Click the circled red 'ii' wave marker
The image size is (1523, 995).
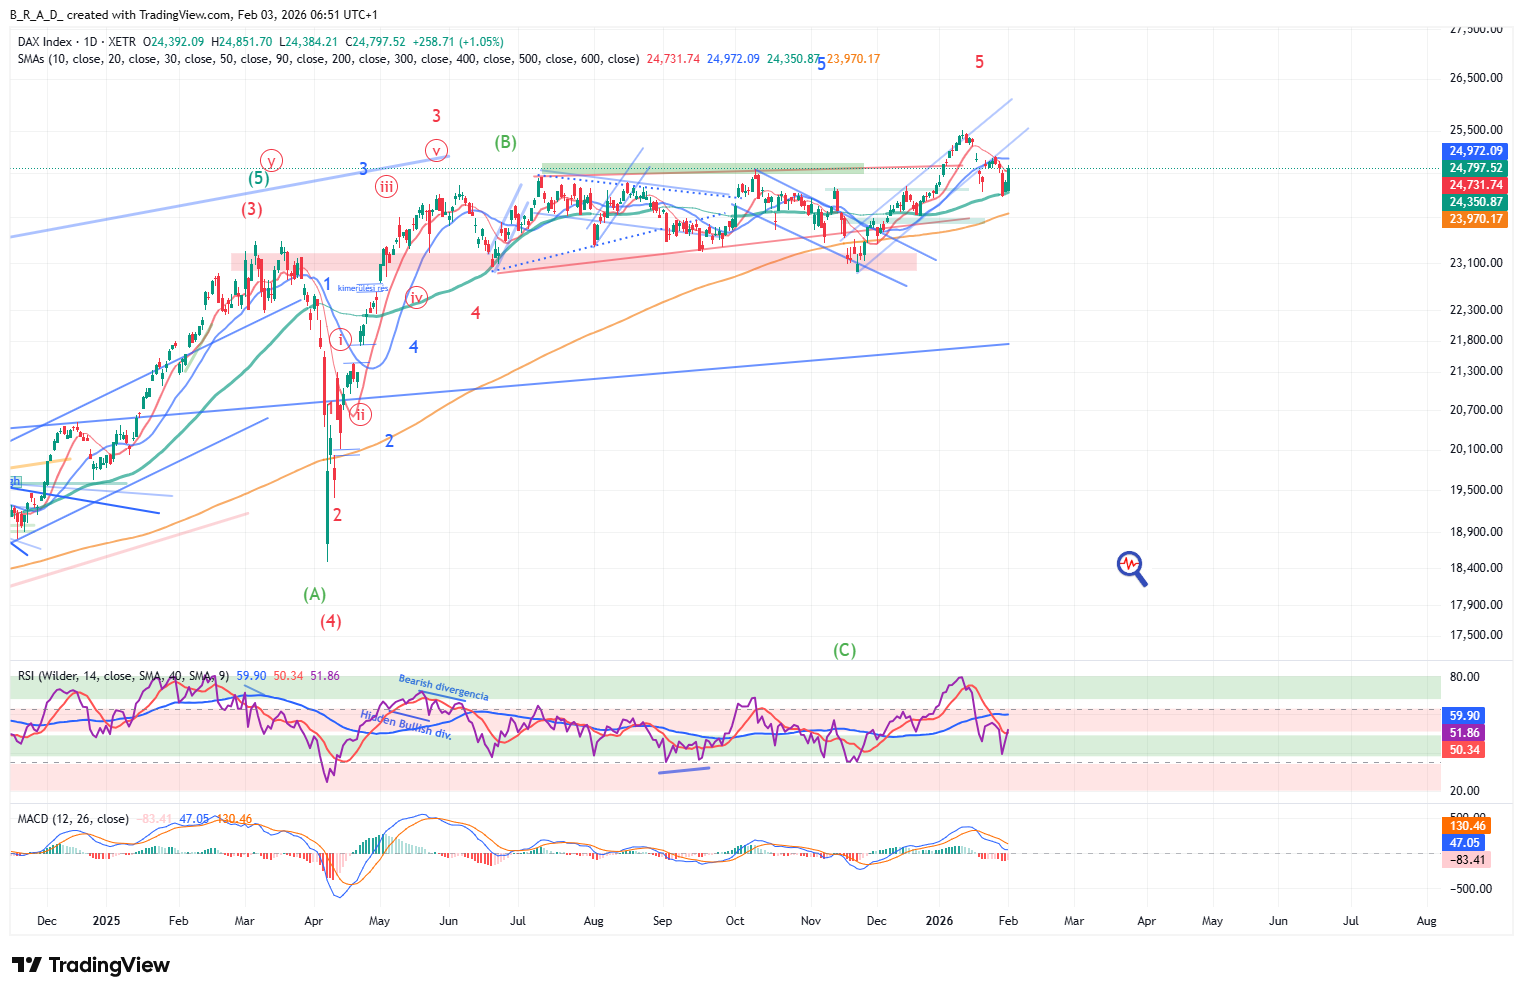[x=360, y=414]
